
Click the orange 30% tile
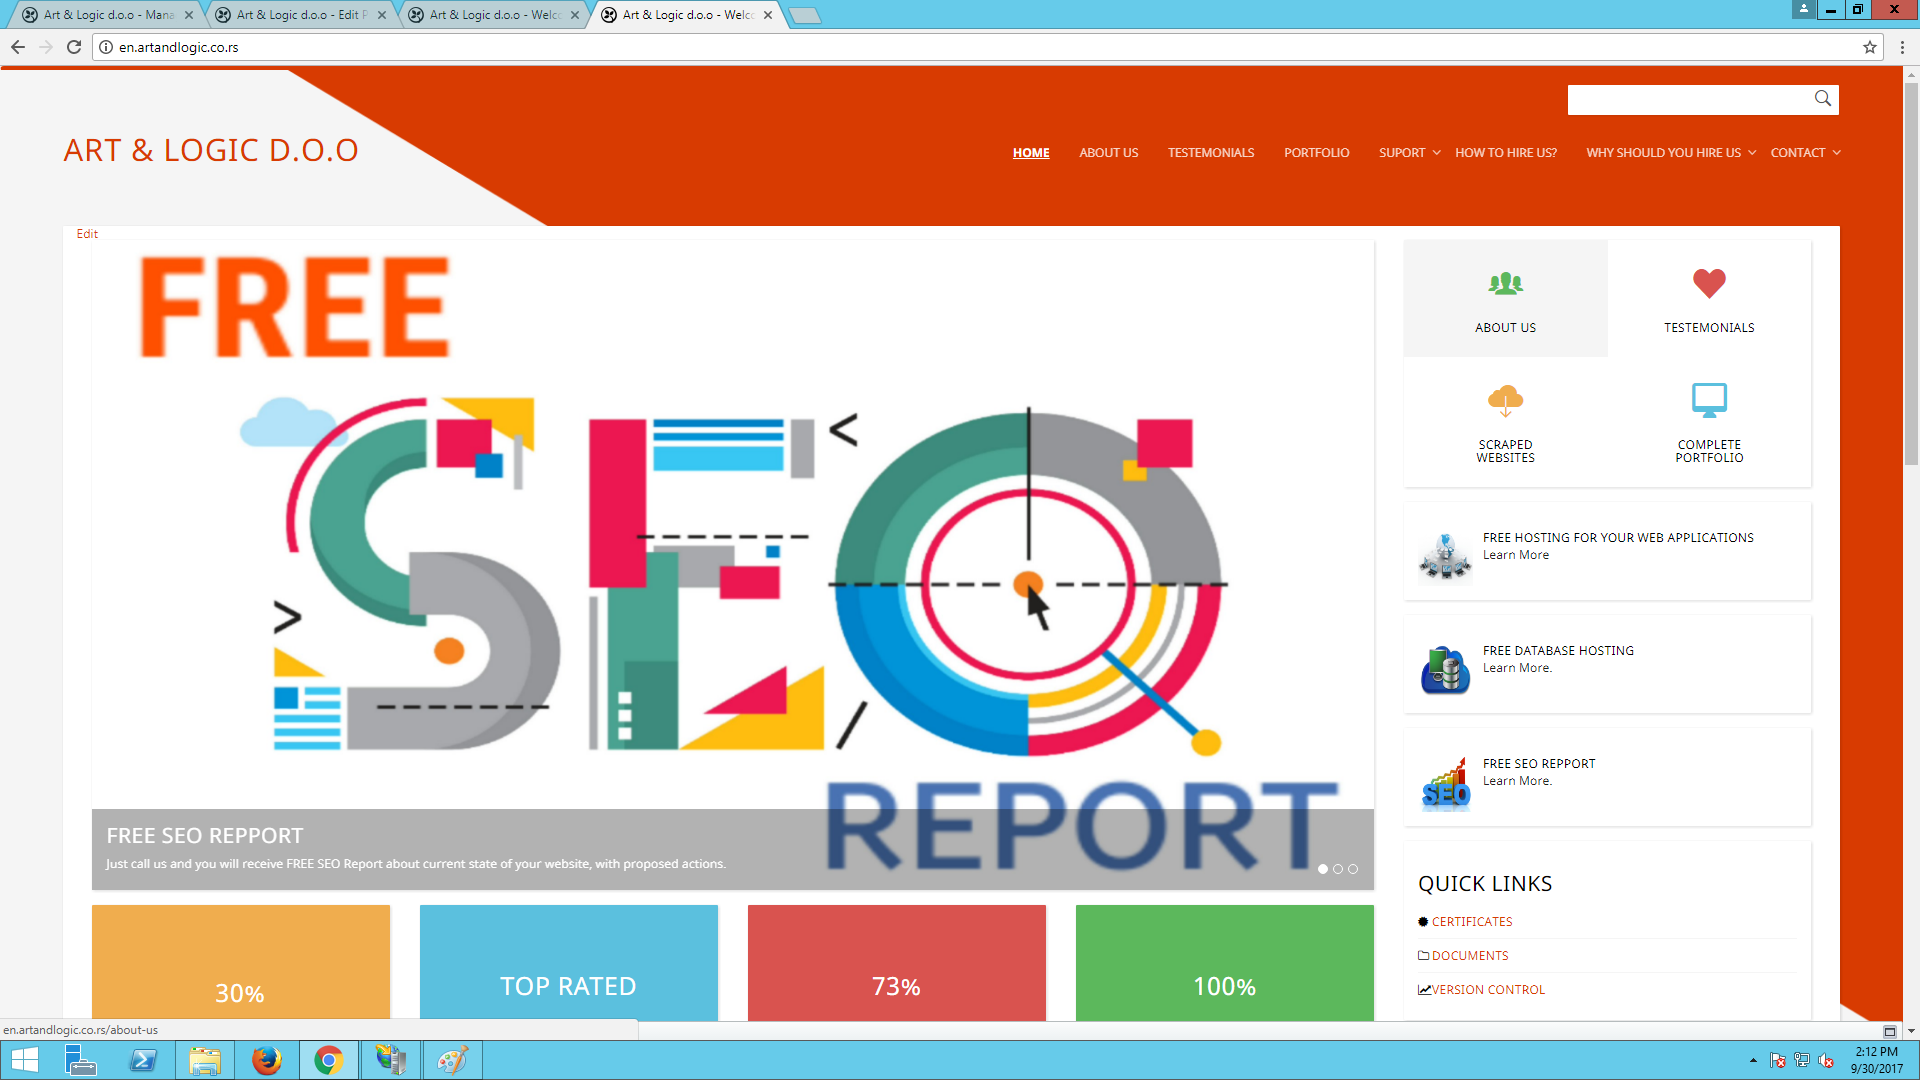[240, 963]
